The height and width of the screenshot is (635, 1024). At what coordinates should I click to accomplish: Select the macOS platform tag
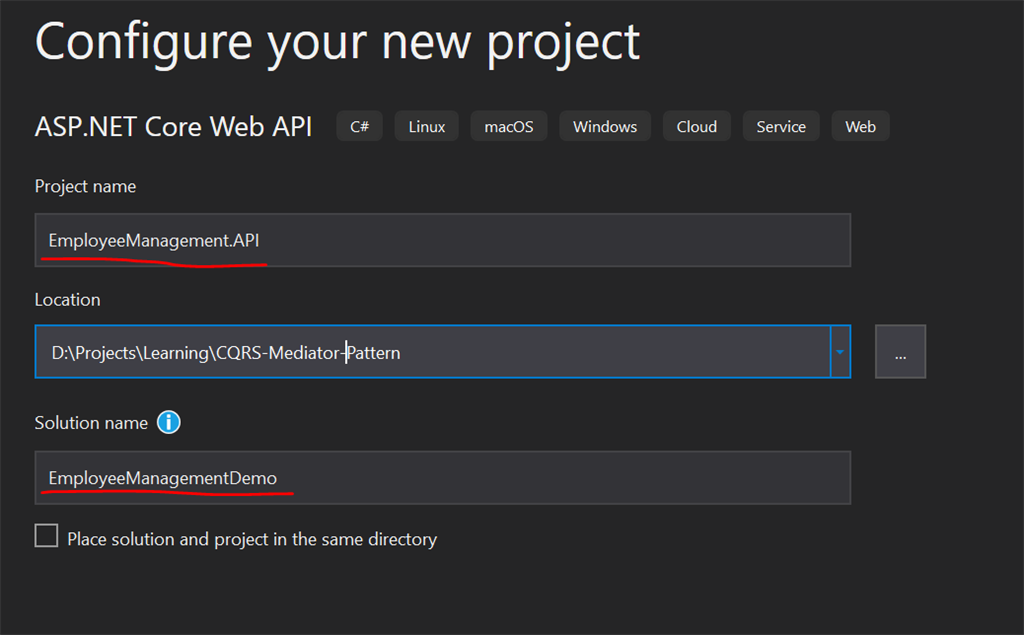508,126
